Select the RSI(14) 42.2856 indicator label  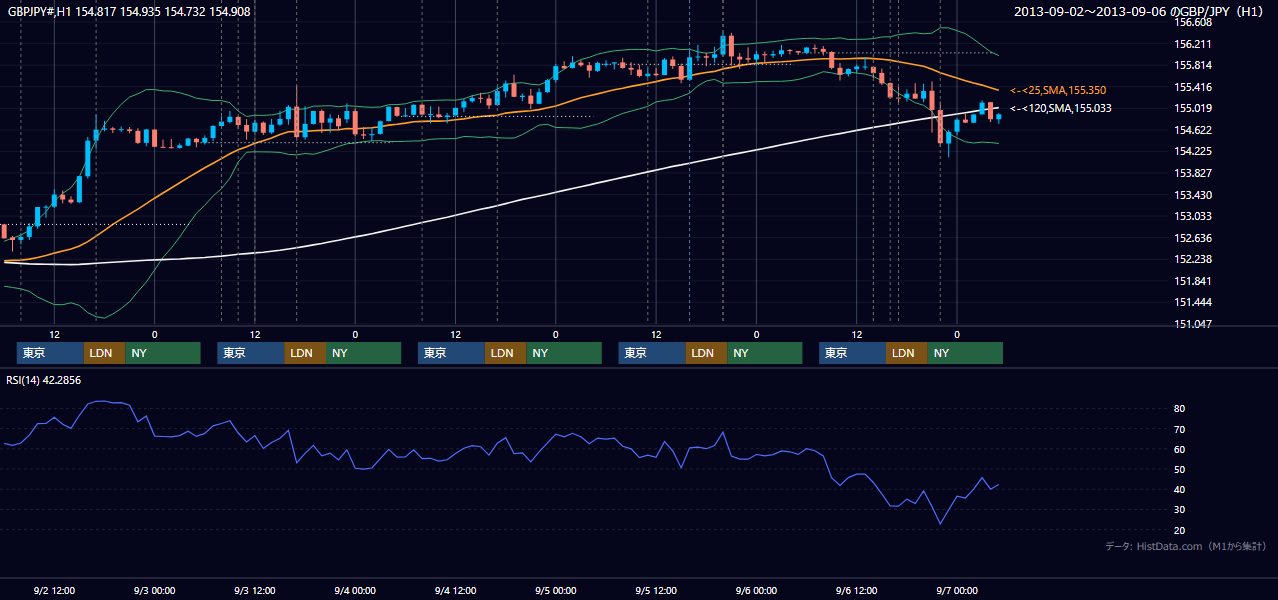pyautogui.click(x=44, y=380)
